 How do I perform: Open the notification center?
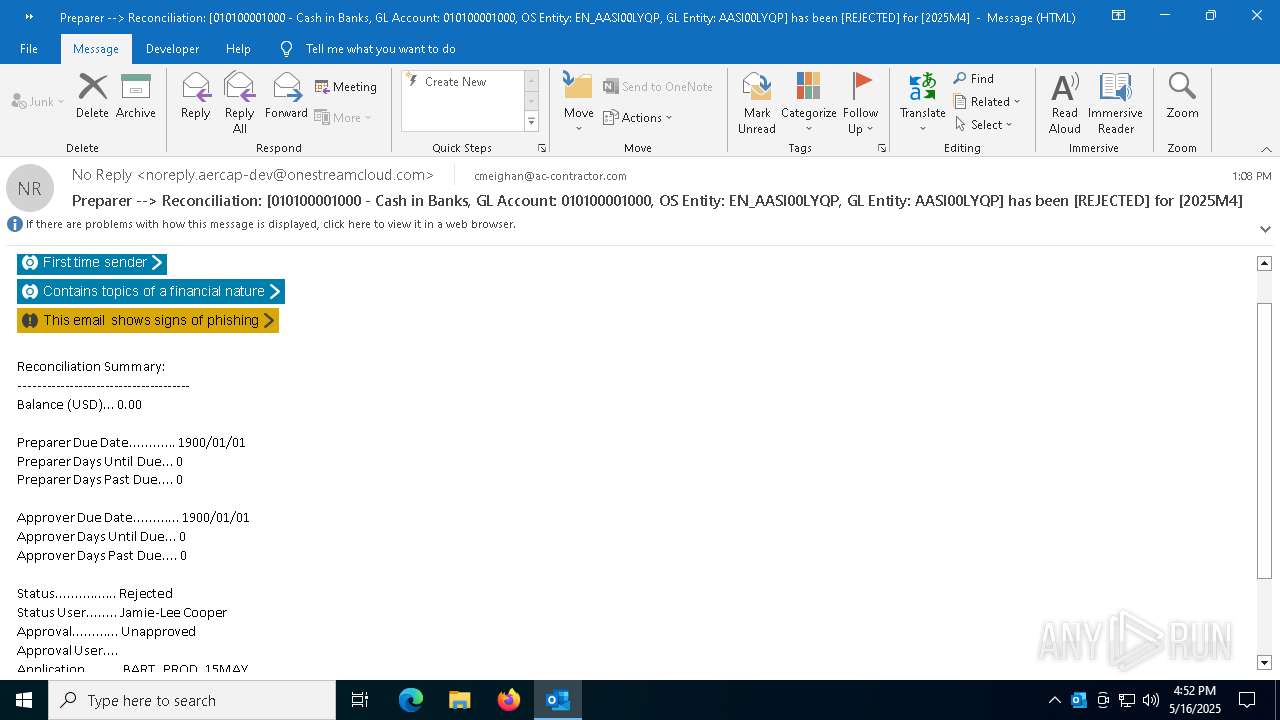click(x=1247, y=700)
